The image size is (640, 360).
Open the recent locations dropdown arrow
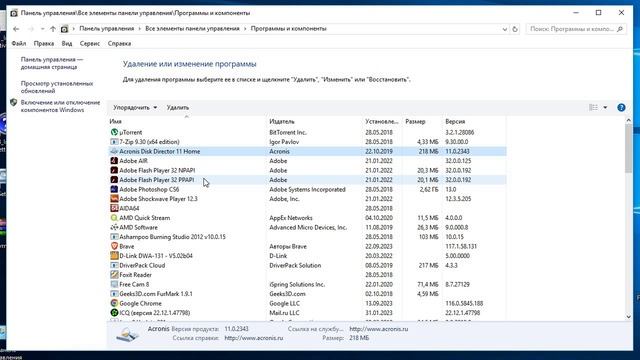[x=42, y=29]
